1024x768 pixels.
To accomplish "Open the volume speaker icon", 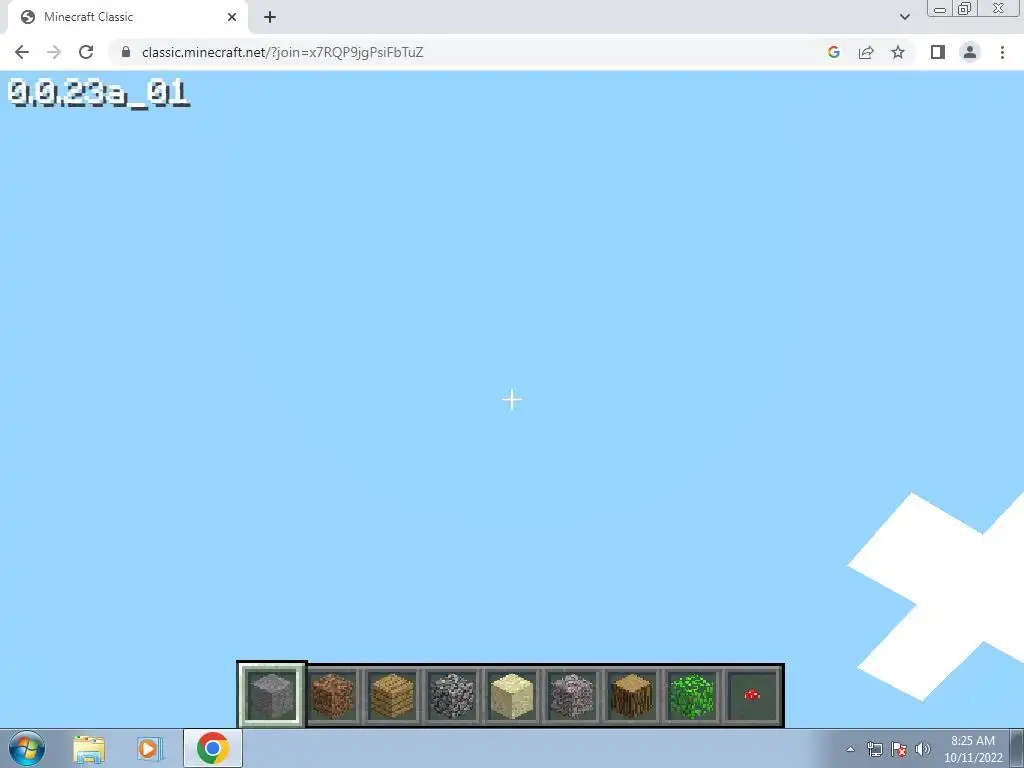I will [923, 749].
